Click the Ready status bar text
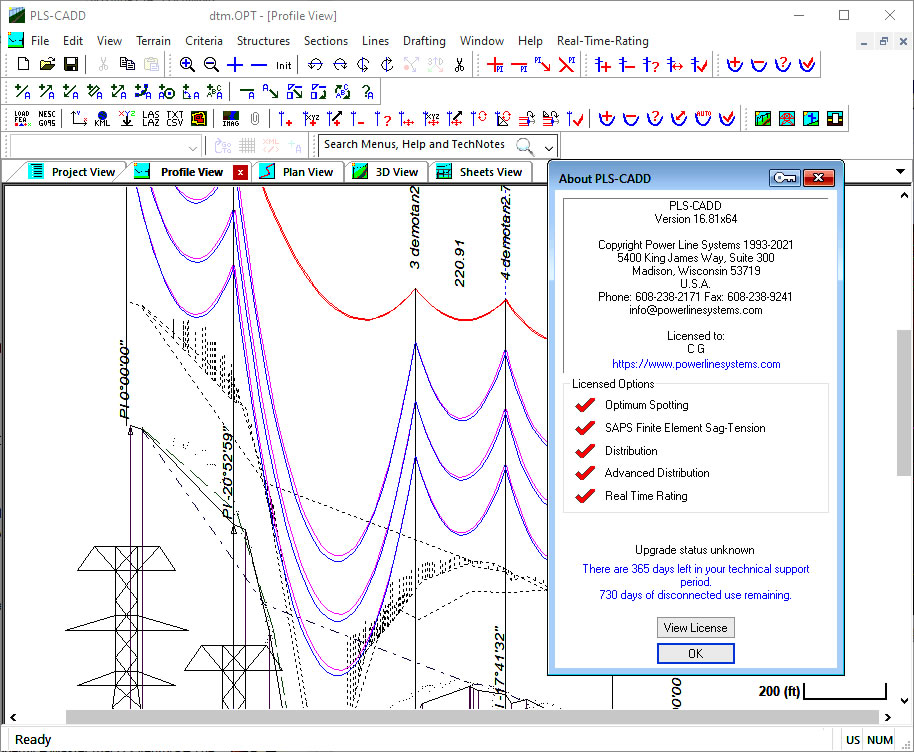 click(x=33, y=740)
